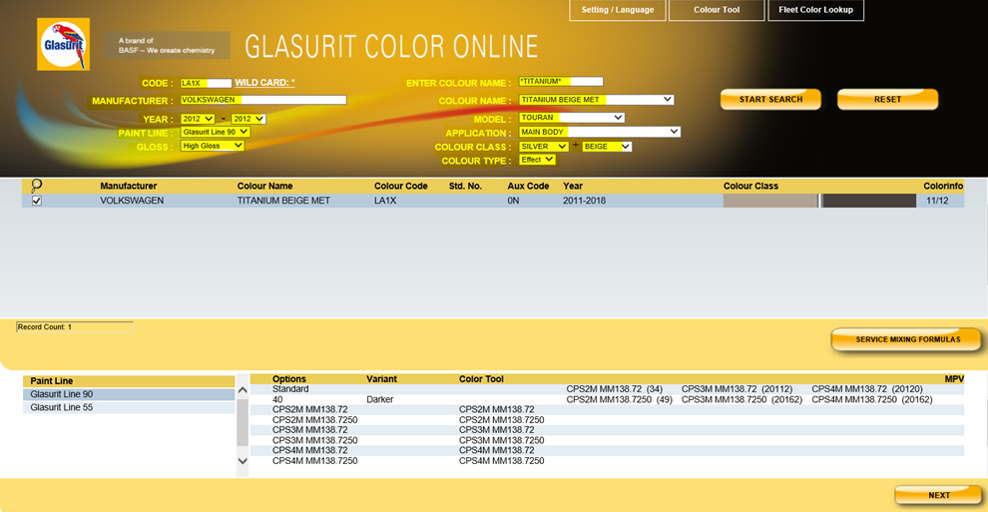
Task: Click the MANUFACTURER field with VOLKSWAGEN
Action: [263, 100]
